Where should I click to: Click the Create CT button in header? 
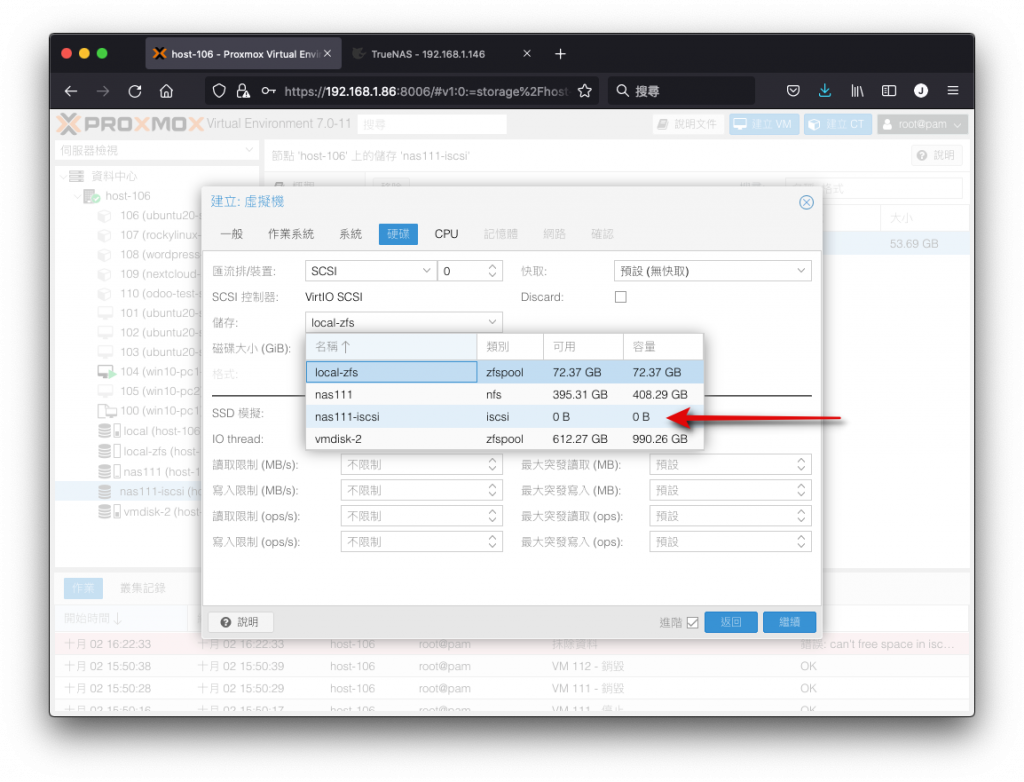tap(837, 124)
